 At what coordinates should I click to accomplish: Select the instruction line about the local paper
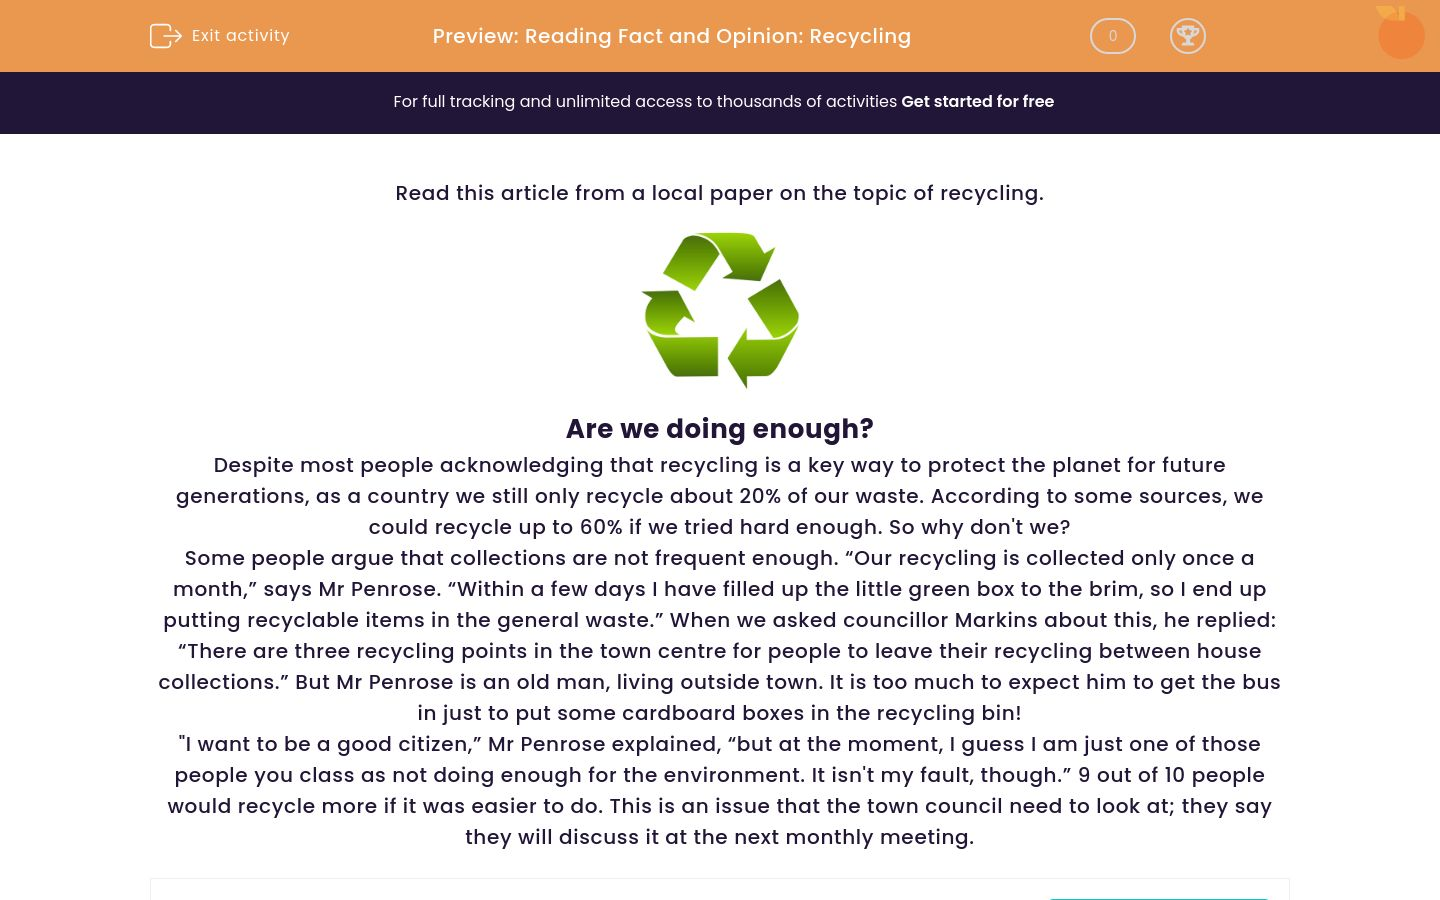719,193
